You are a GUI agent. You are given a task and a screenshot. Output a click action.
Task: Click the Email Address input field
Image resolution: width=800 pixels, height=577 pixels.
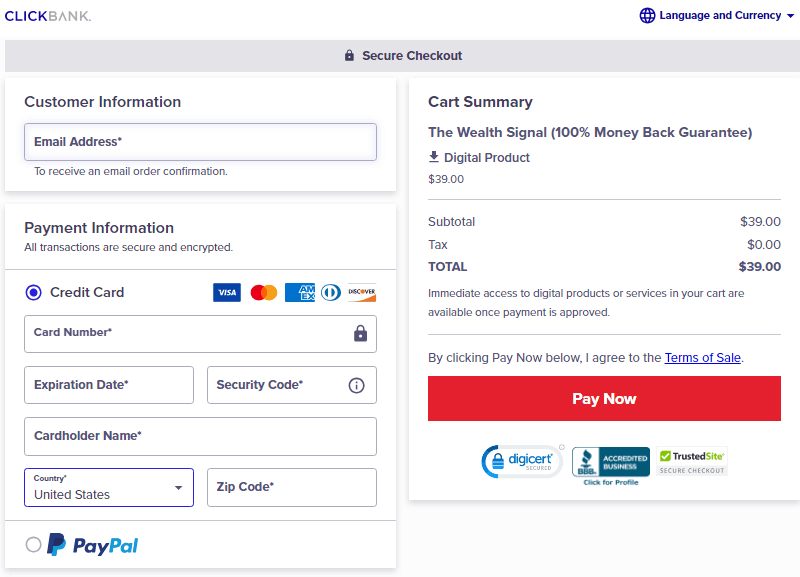(x=200, y=141)
